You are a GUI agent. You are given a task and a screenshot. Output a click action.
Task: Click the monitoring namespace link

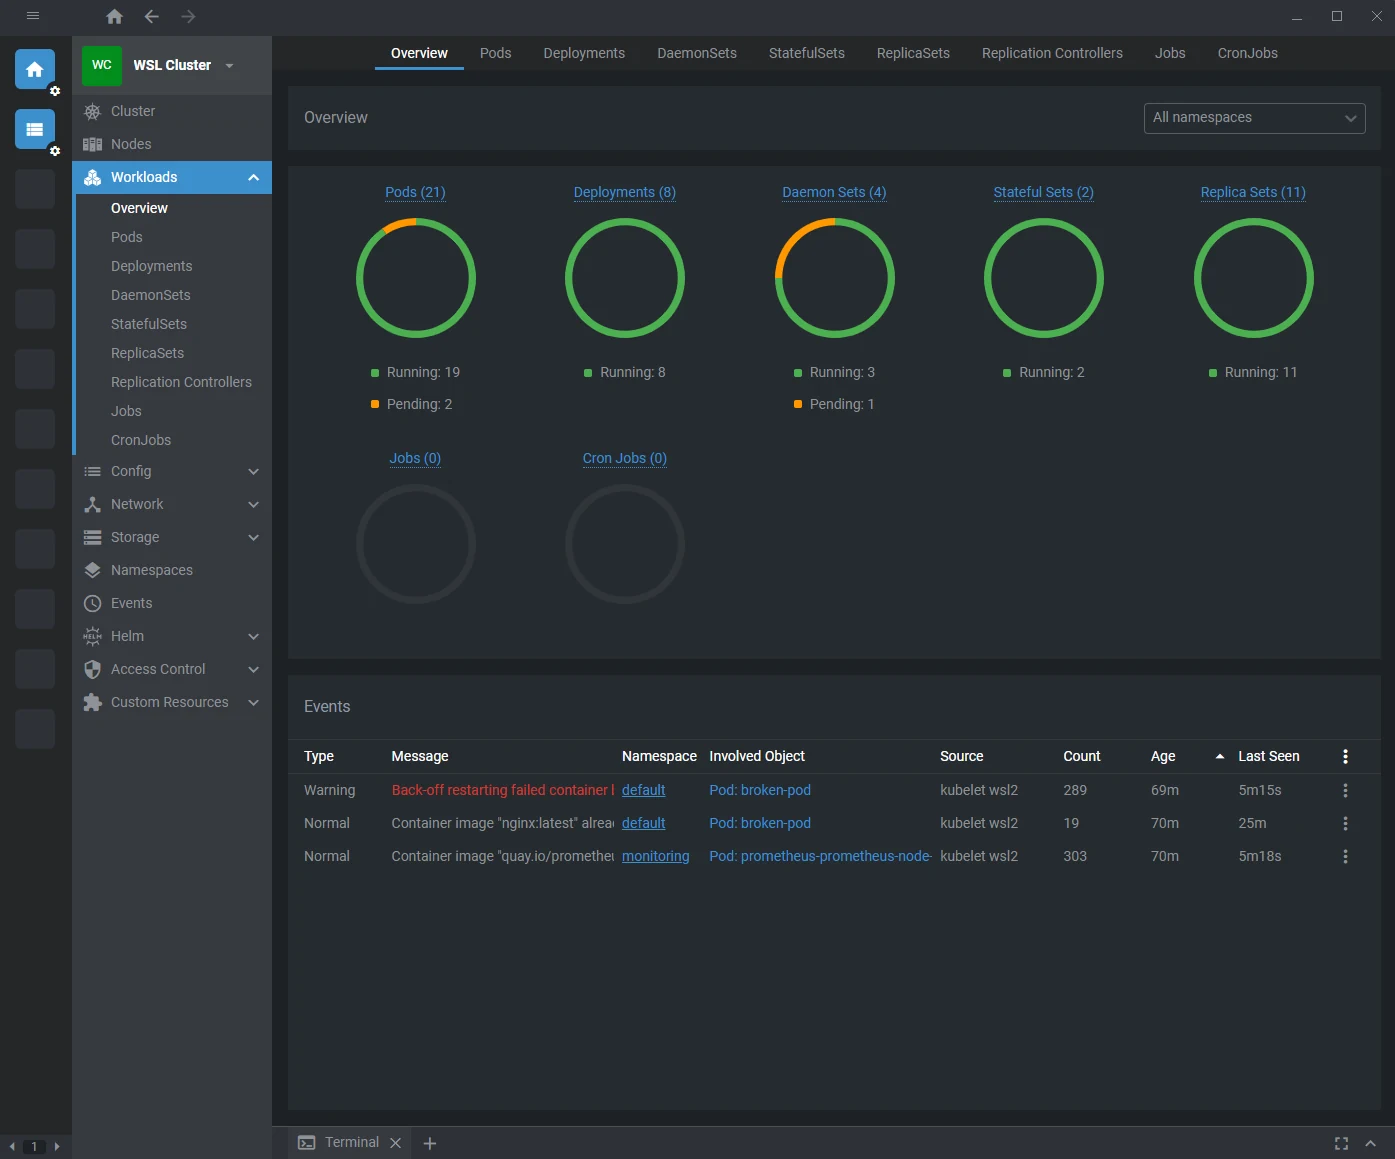coord(655,856)
